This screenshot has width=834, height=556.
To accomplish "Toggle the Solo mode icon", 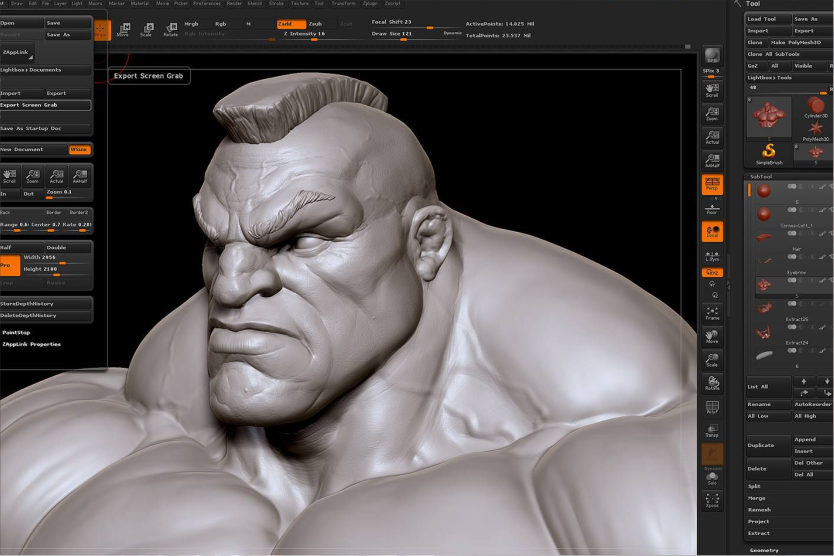I will (x=712, y=478).
